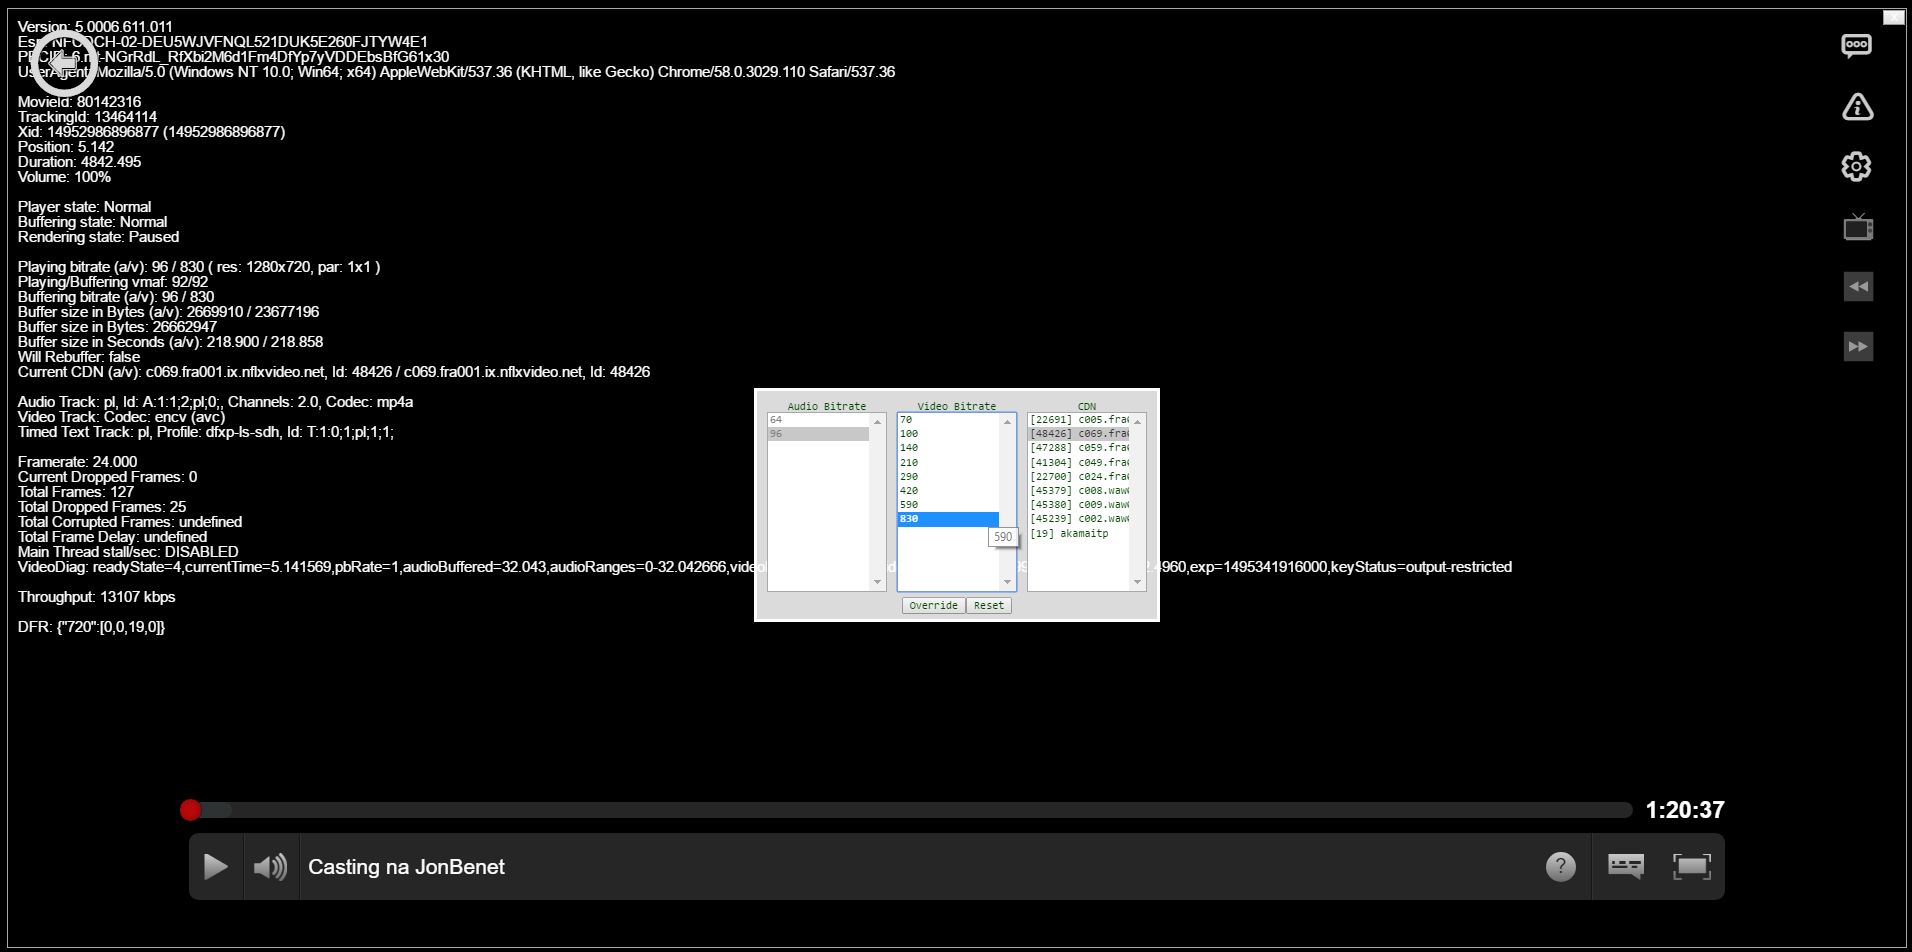Click the Throughput: 13107 kbps line
Viewport: 1912px width, 952px height.
tap(97, 597)
